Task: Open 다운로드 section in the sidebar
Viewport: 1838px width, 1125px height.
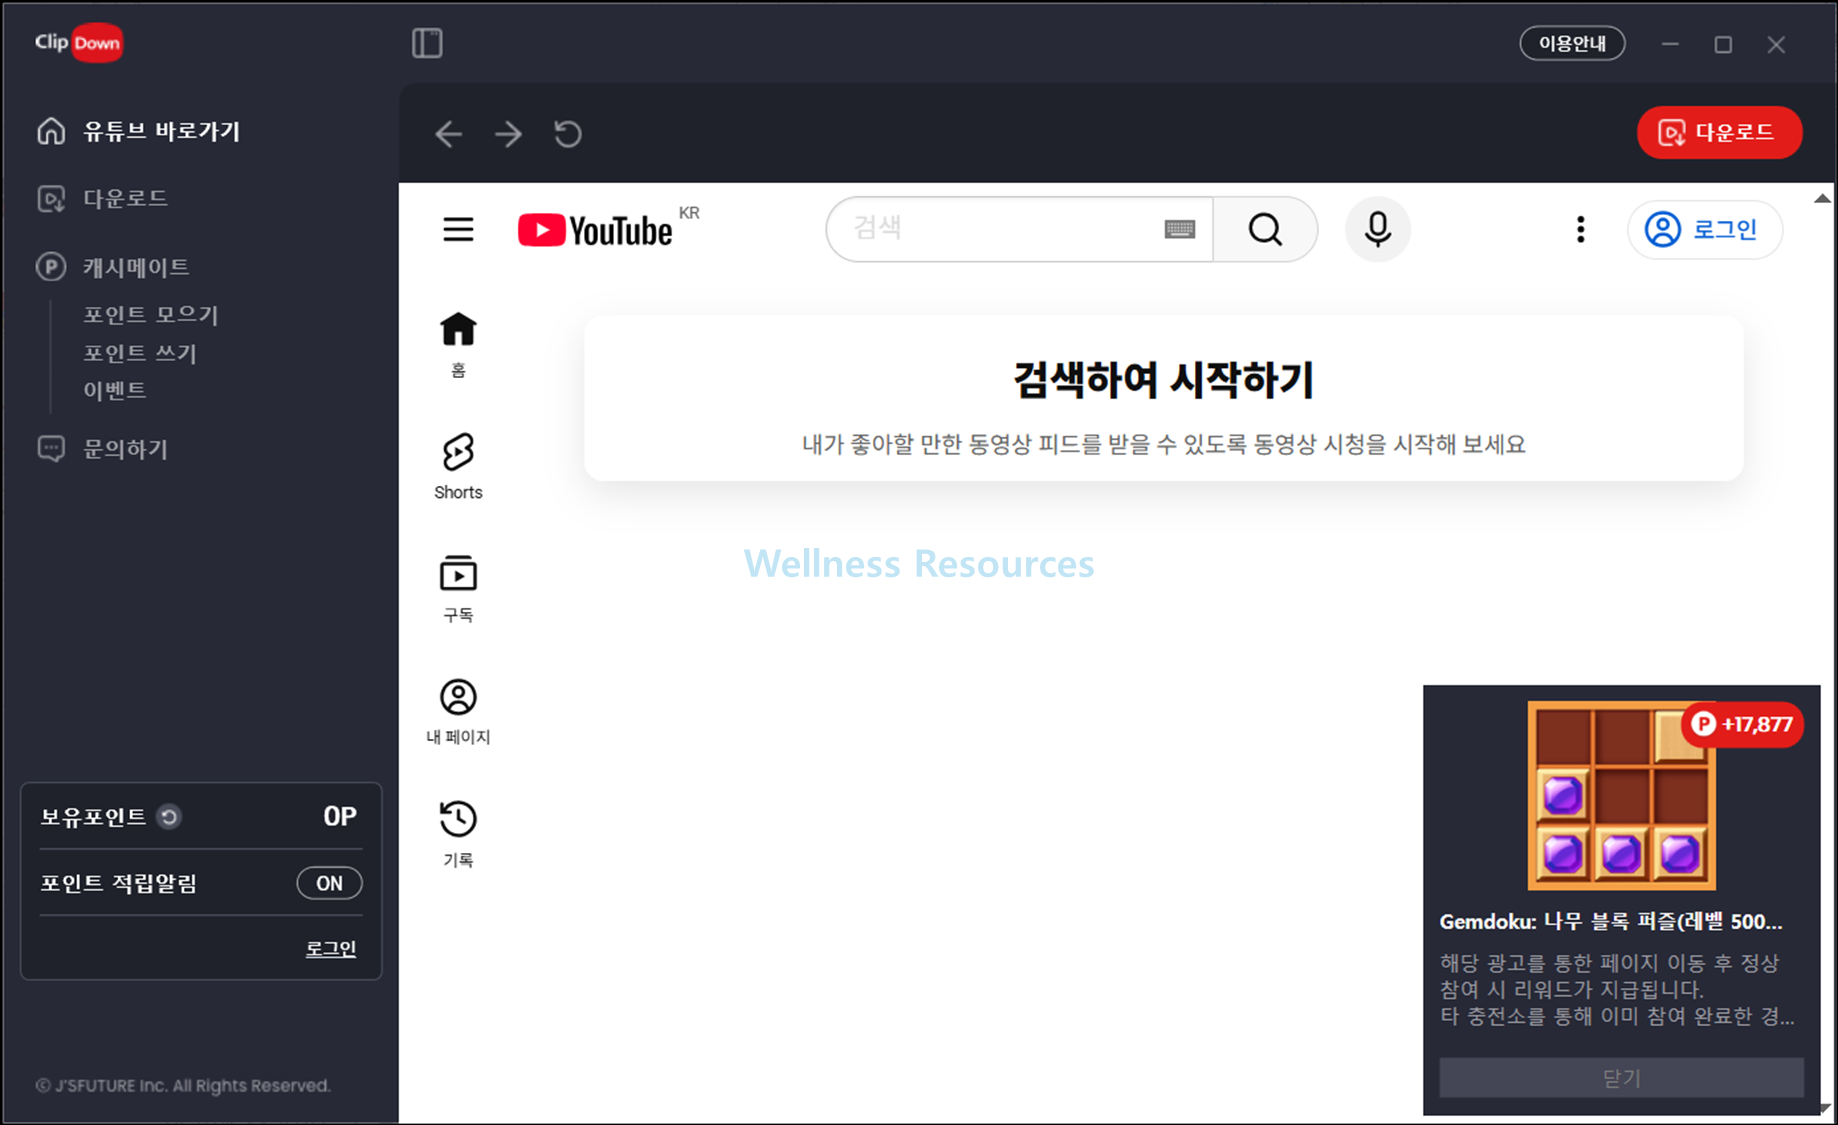Action: (x=102, y=198)
